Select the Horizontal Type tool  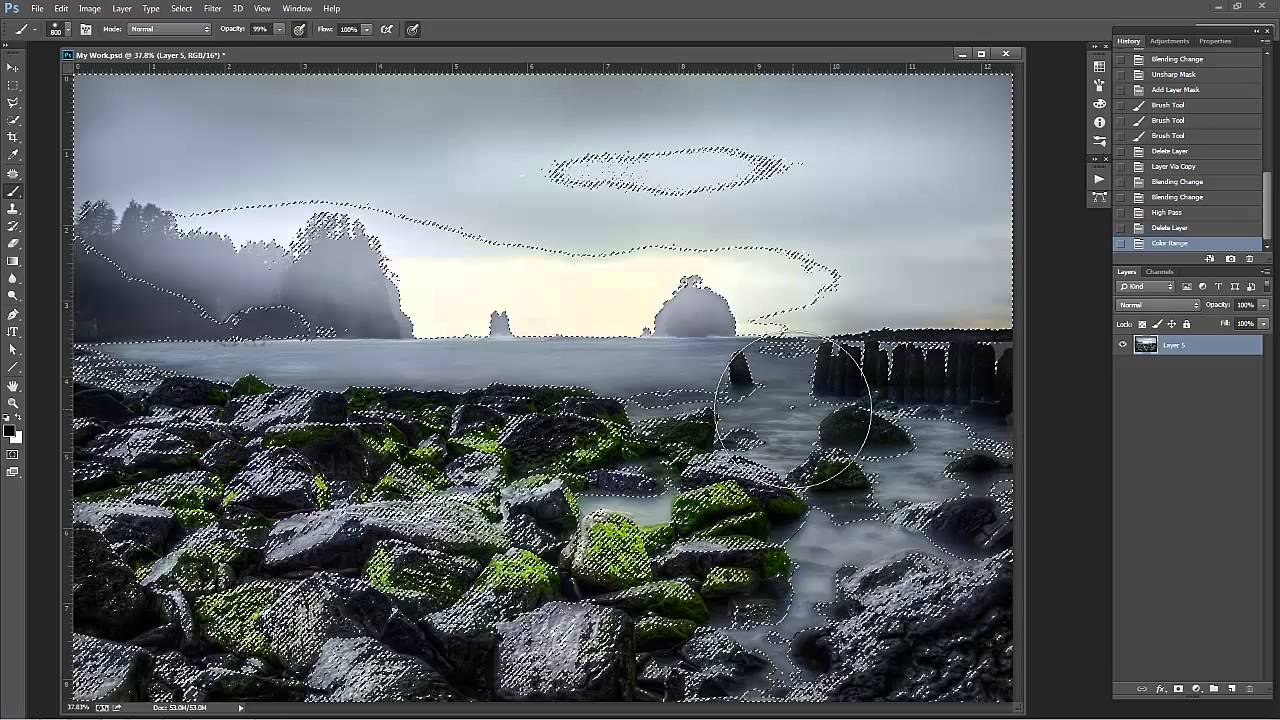[13, 331]
